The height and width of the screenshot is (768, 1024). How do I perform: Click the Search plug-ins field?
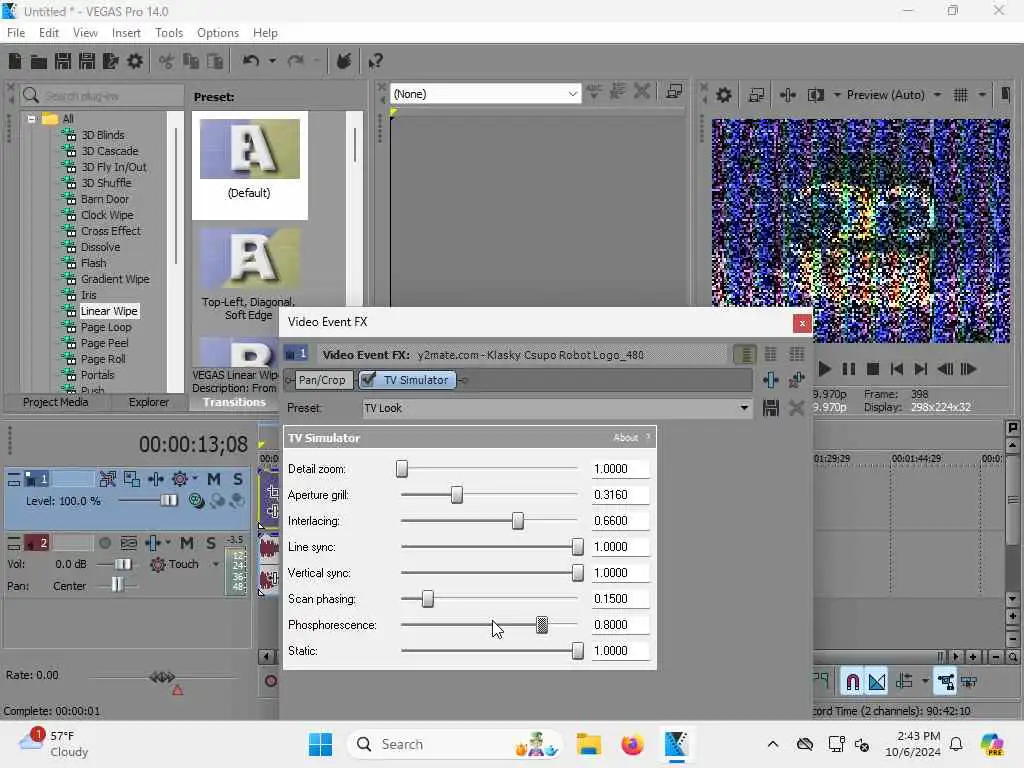102,96
